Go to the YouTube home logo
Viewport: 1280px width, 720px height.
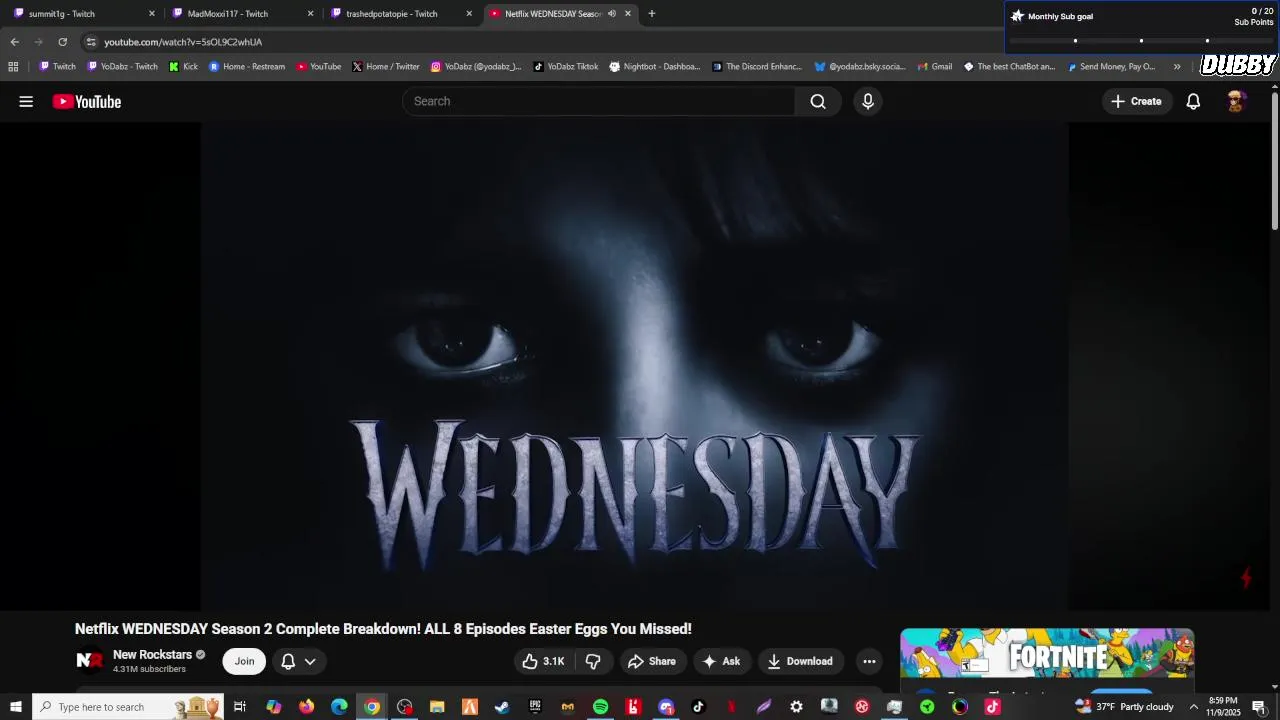point(87,101)
